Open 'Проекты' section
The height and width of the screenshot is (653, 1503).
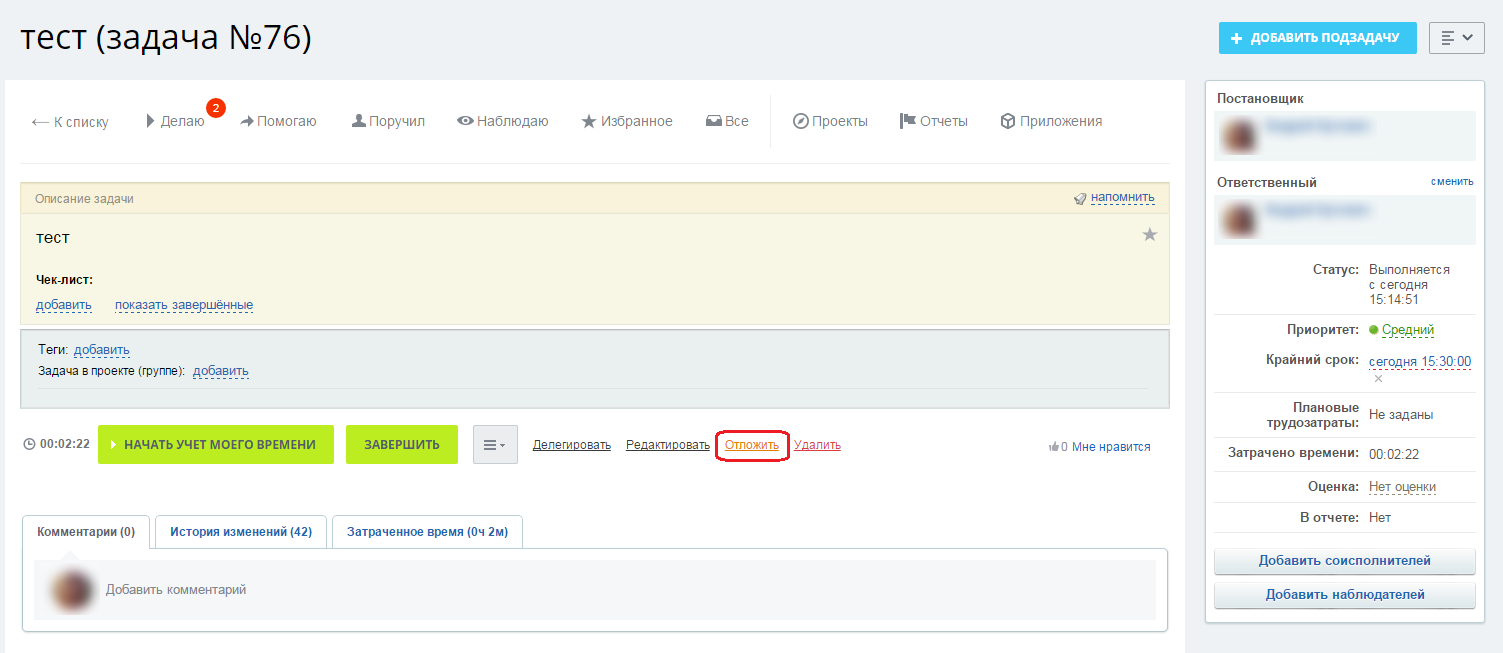click(x=830, y=121)
